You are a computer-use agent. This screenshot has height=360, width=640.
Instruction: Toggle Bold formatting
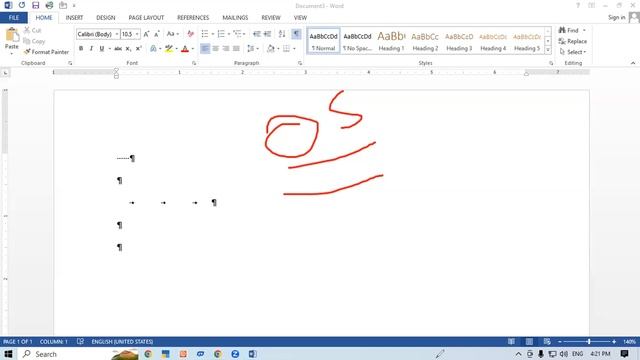pos(81,49)
